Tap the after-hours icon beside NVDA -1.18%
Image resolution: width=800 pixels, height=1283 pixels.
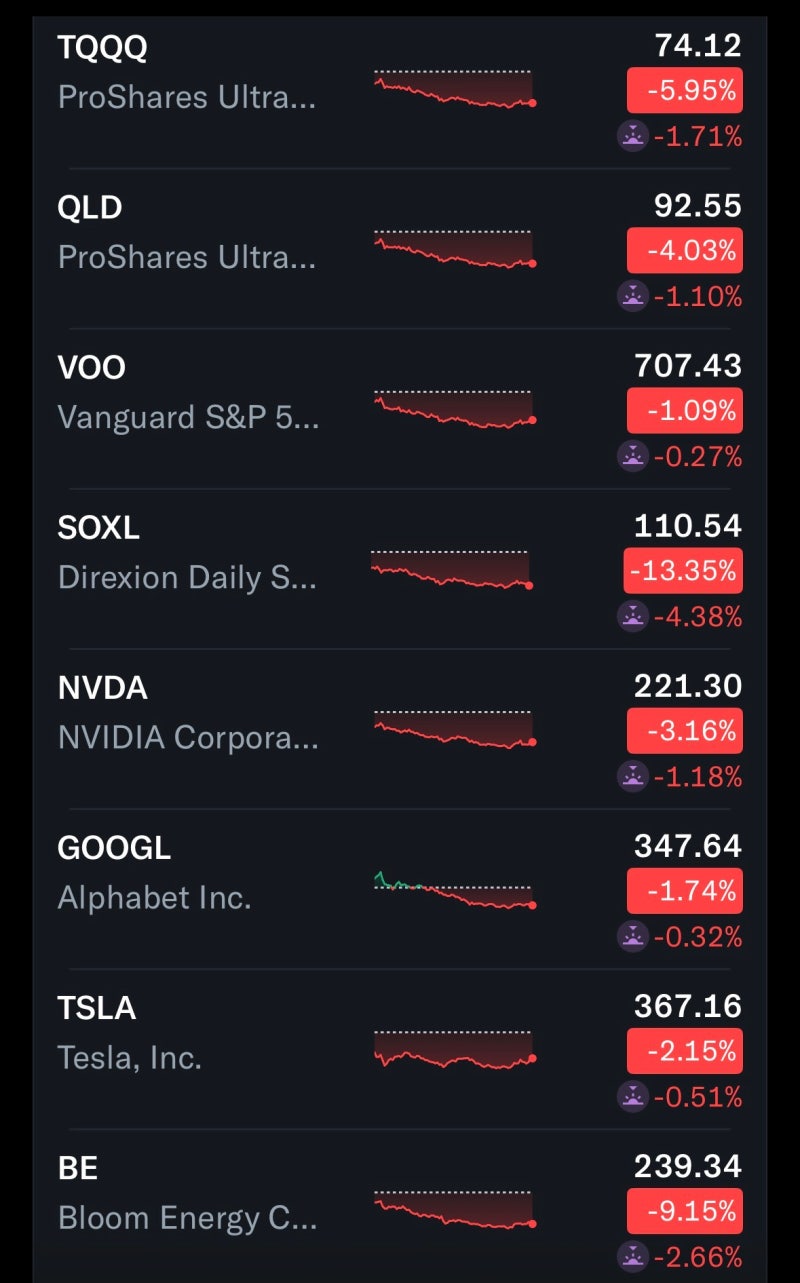tap(633, 776)
